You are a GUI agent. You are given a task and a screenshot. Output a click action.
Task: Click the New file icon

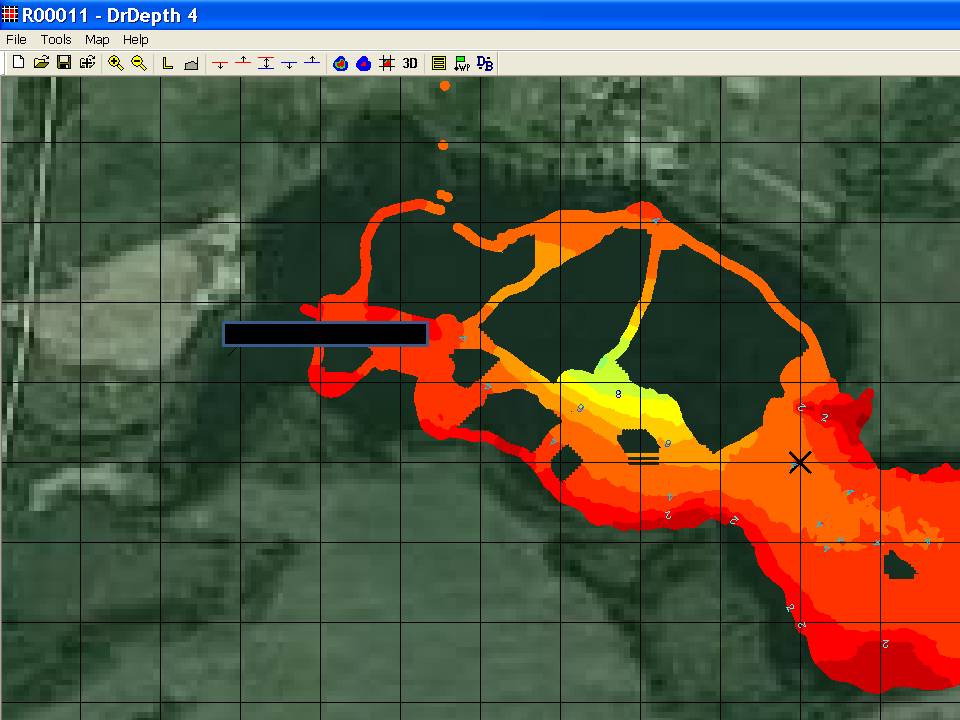[x=18, y=63]
